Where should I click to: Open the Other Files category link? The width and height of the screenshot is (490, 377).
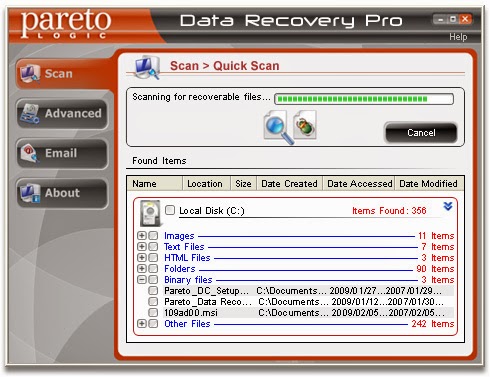coord(187,324)
